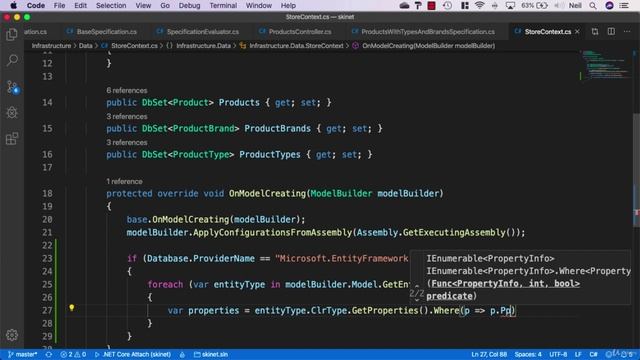Image resolution: width=640 pixels, height=360 pixels.
Task: Change file encoding UTF-8
Action: (x=558, y=354)
